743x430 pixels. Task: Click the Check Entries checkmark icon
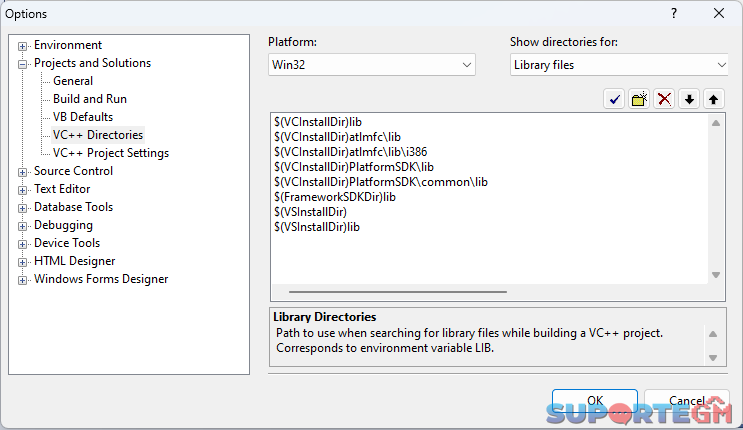tap(614, 99)
